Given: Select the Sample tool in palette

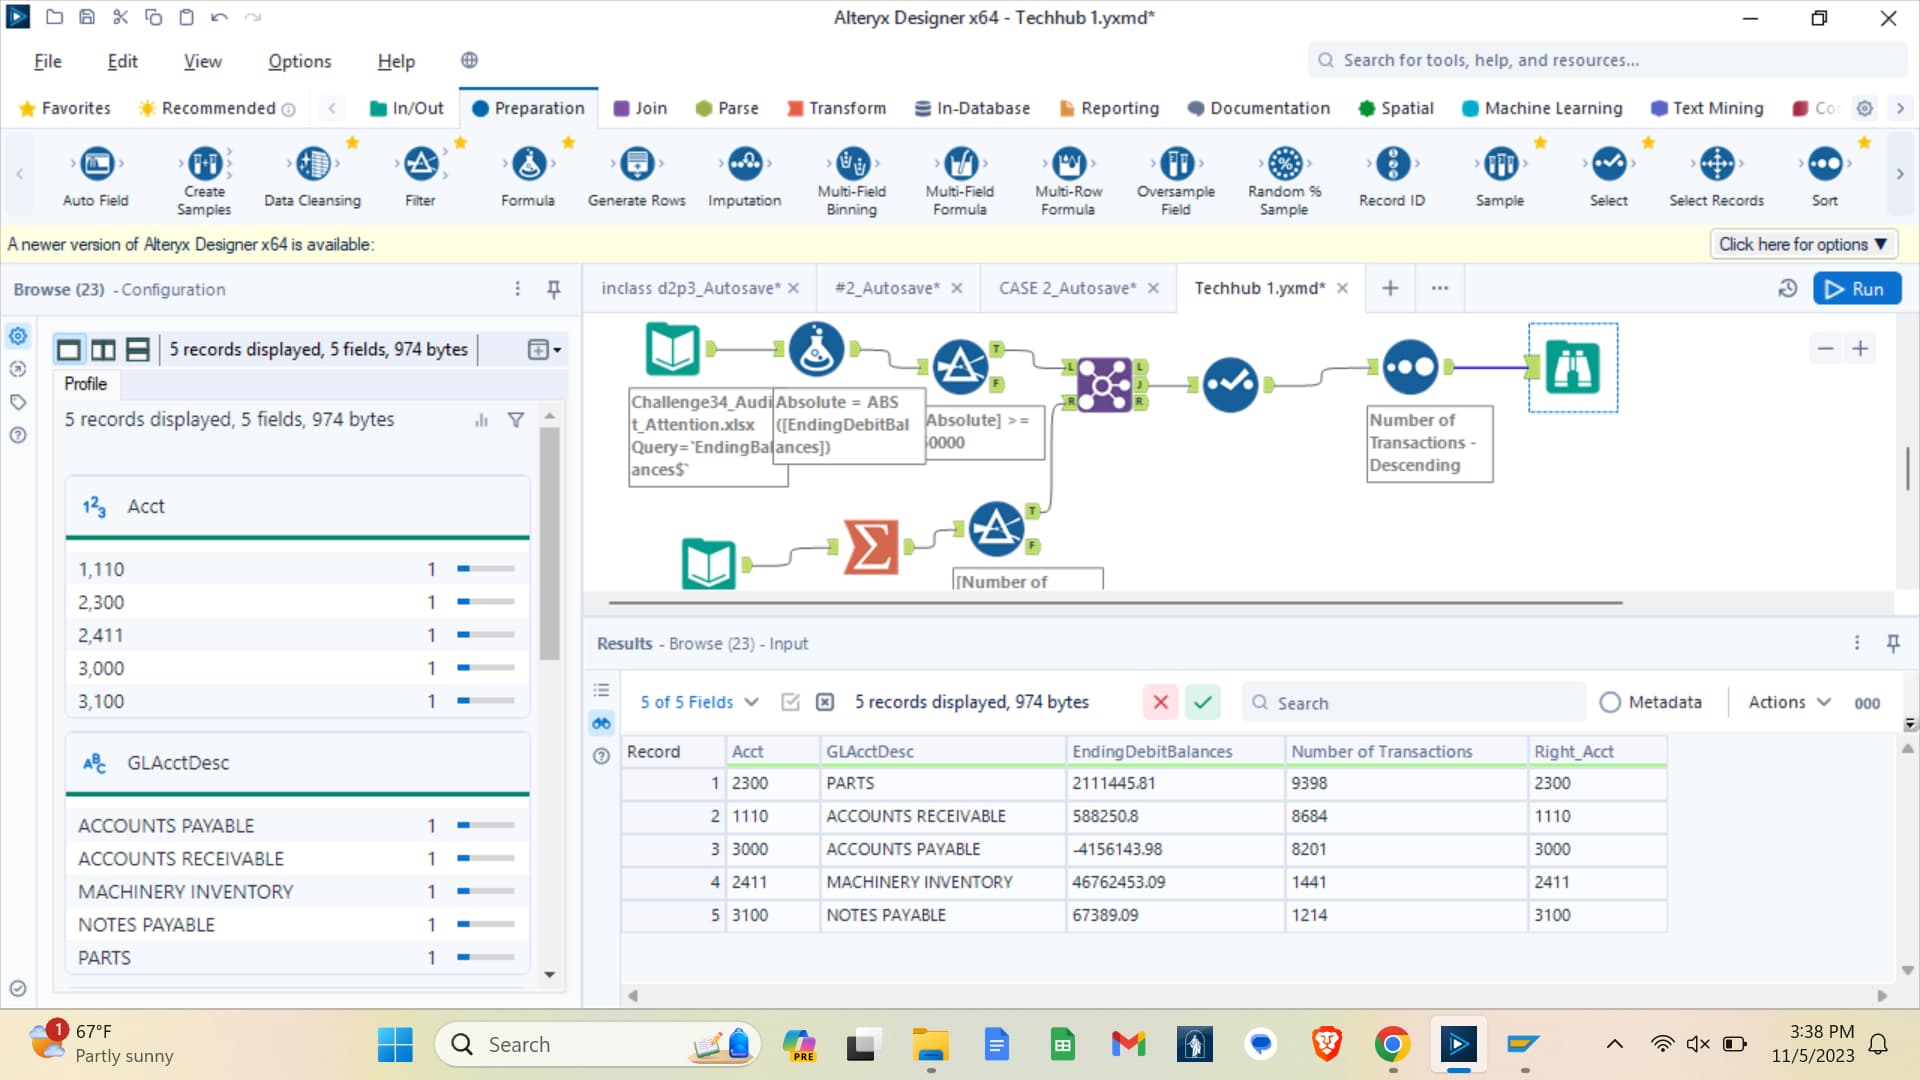Looking at the screenshot, I should [1500, 176].
